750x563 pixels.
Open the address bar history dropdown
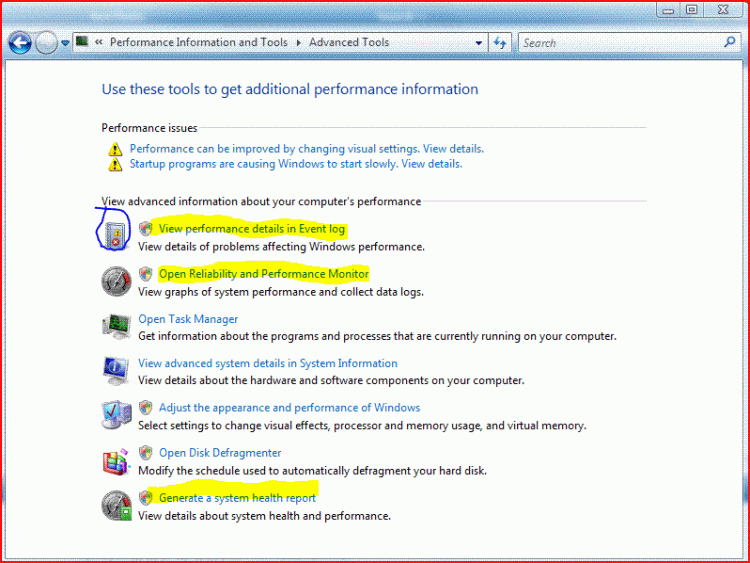click(478, 43)
